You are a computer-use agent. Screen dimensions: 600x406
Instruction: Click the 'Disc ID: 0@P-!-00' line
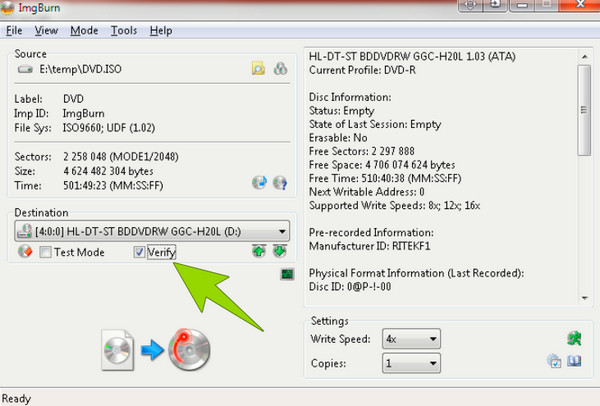click(350, 287)
